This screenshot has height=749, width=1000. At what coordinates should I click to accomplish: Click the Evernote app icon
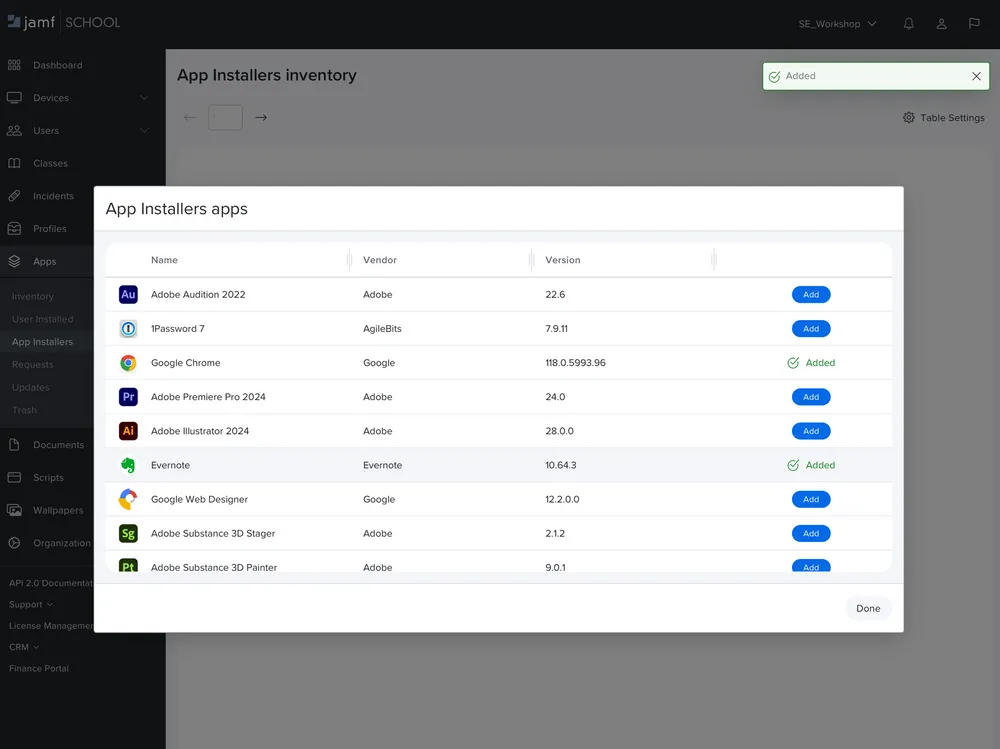128,465
